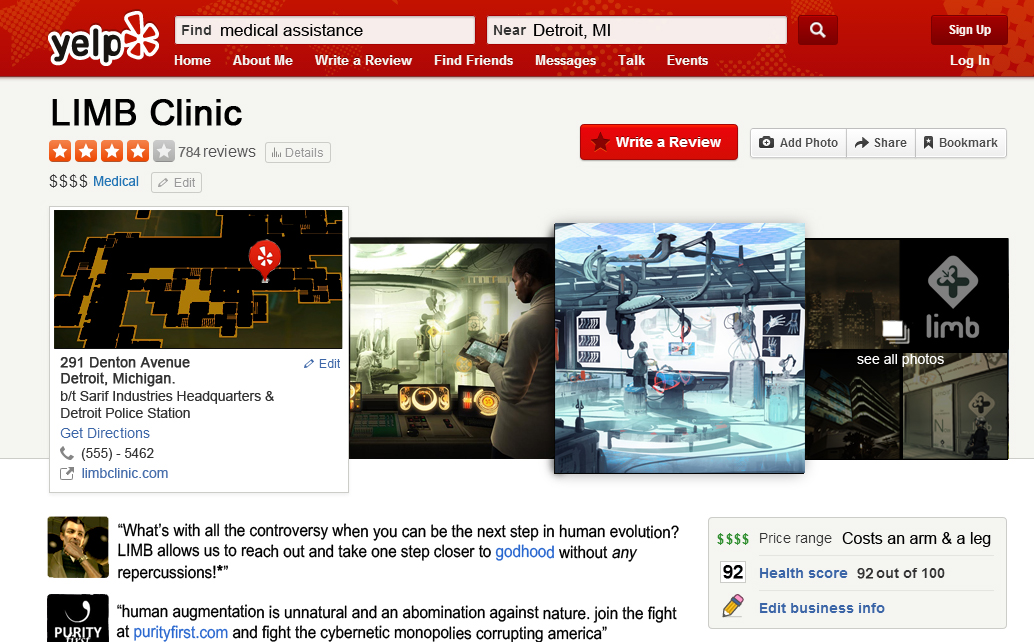Viewport: 1034px width, 642px height.
Task: Open the About Me menu item
Action: [x=262, y=61]
